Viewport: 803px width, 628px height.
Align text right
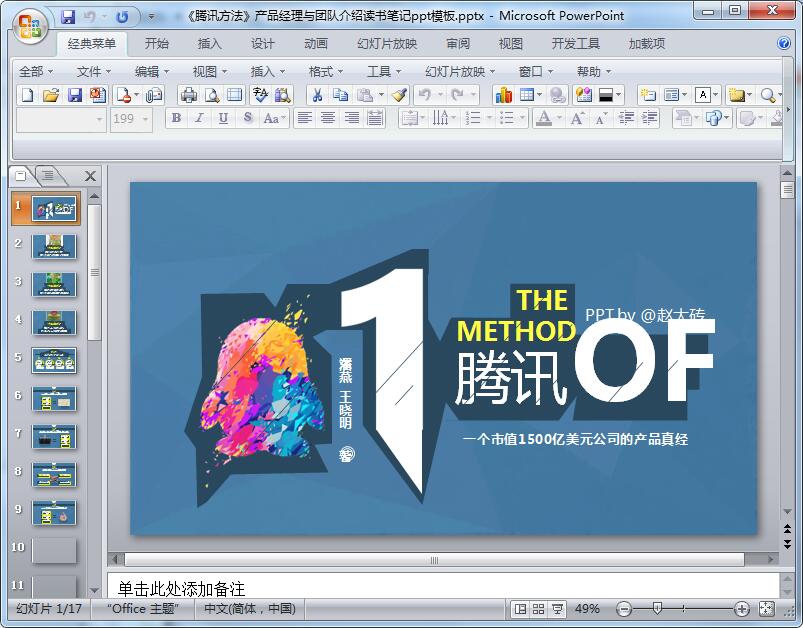(351, 119)
